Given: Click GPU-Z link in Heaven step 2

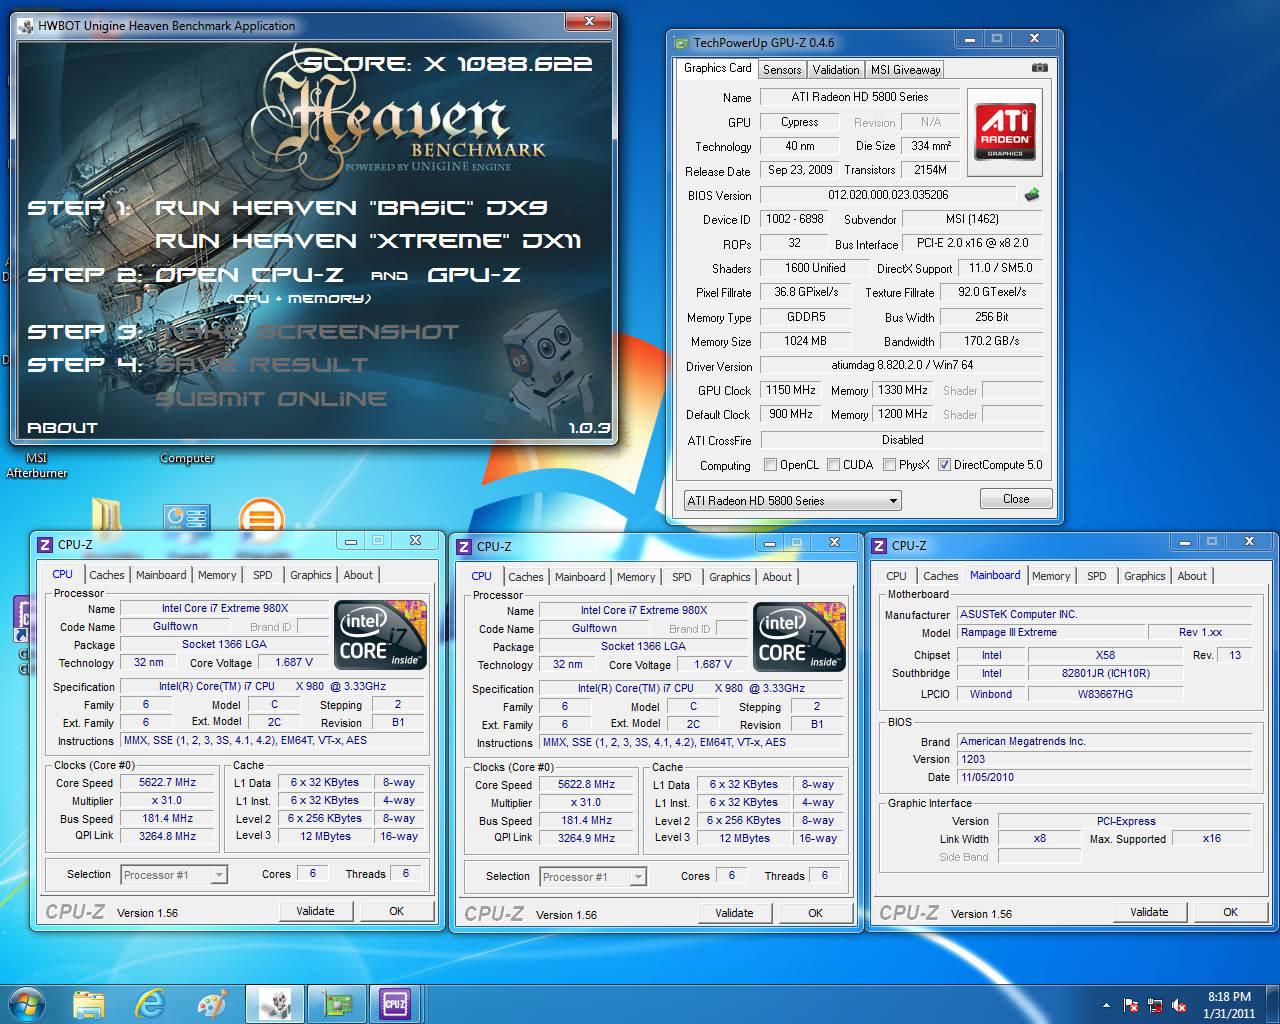Looking at the screenshot, I should coord(473,275).
